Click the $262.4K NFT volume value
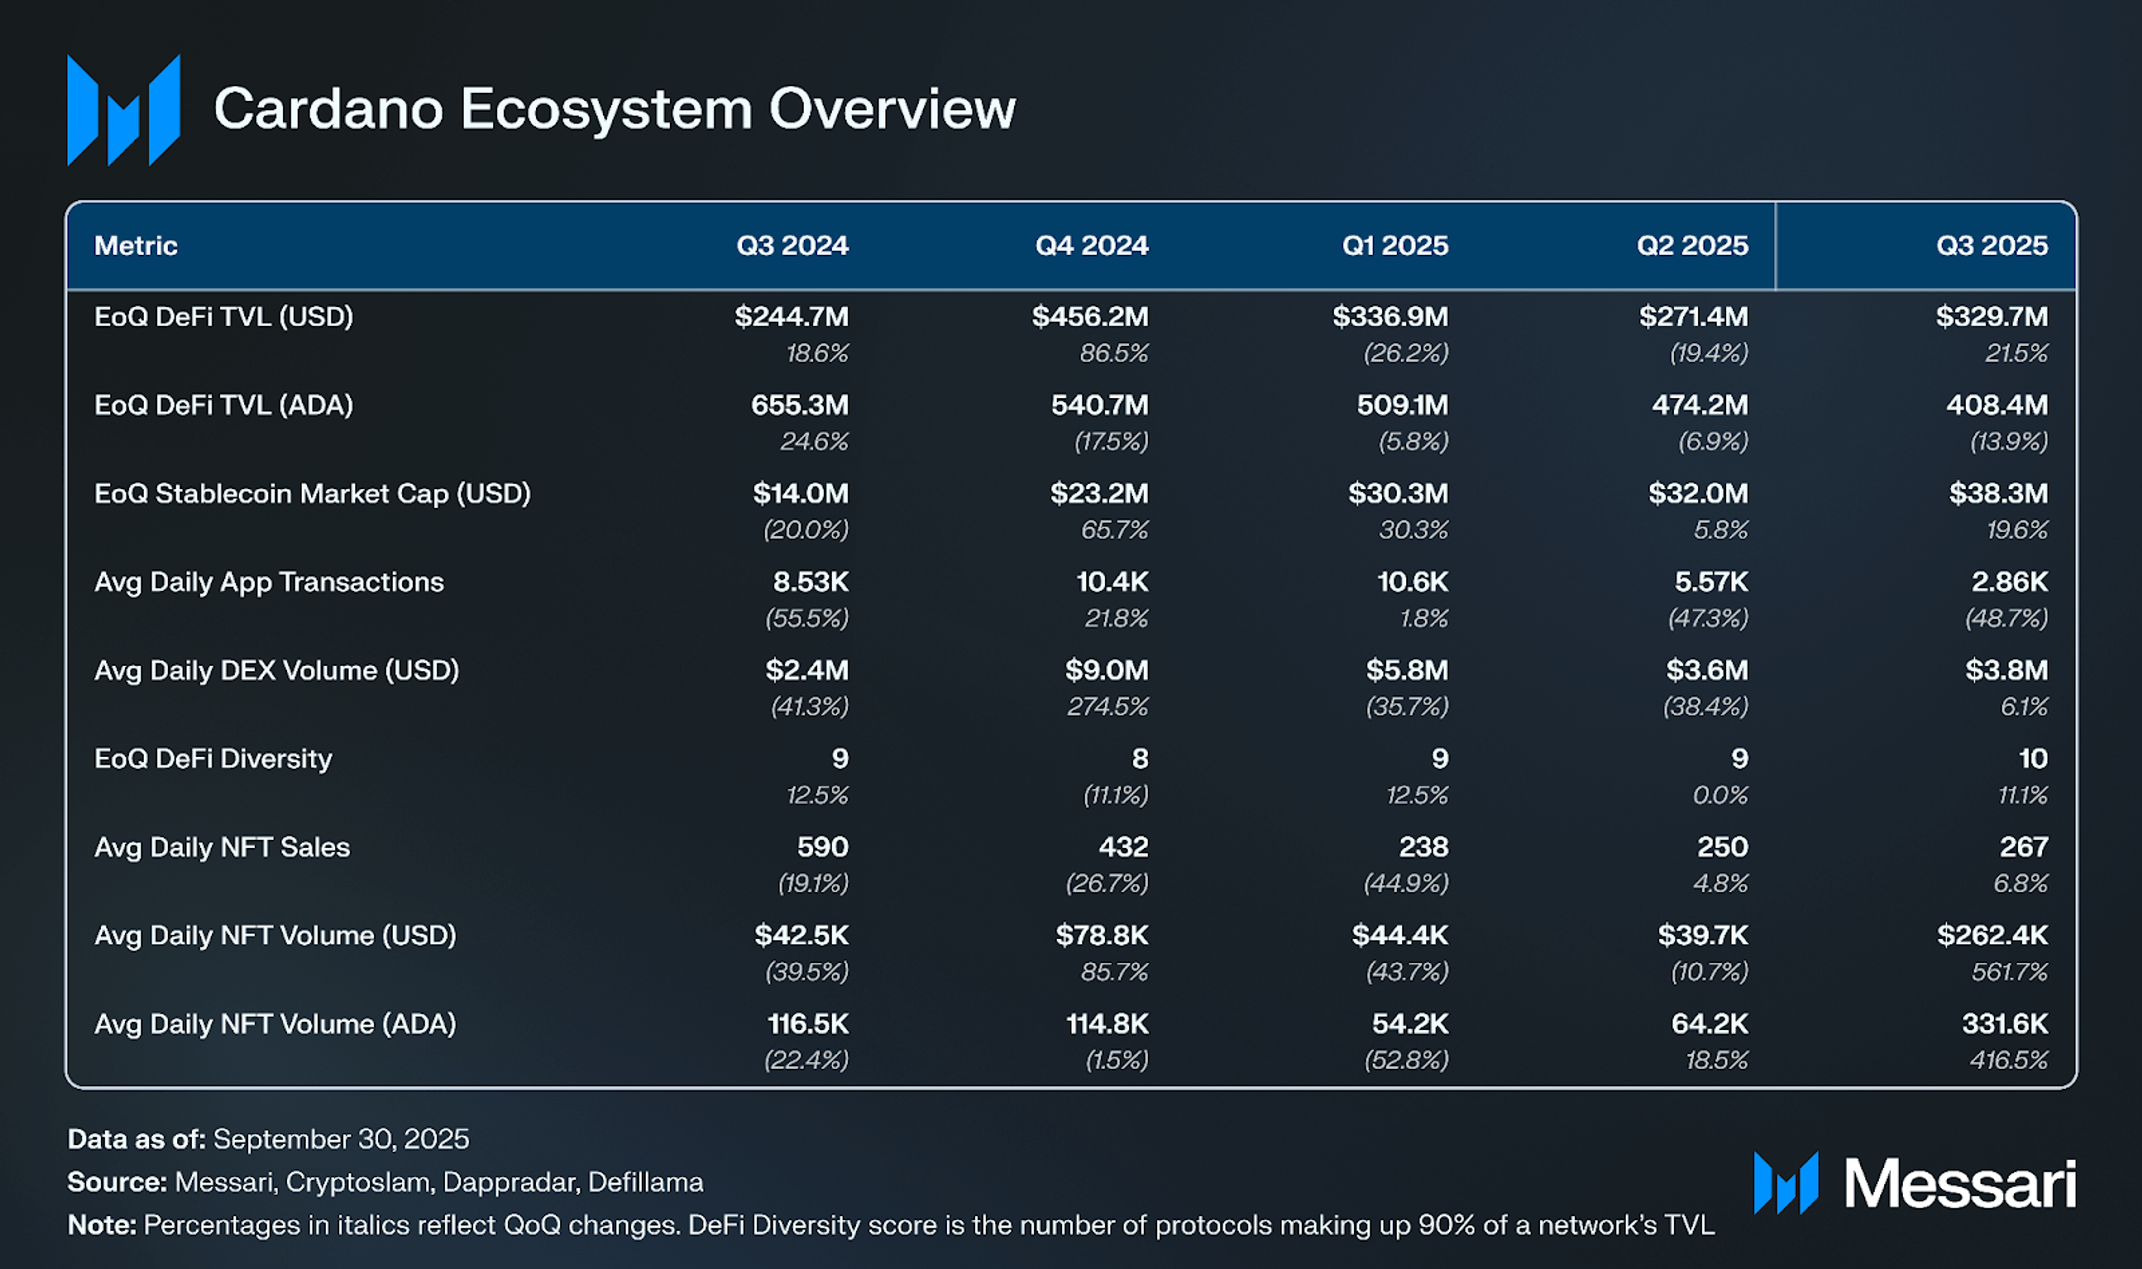 point(1992,936)
